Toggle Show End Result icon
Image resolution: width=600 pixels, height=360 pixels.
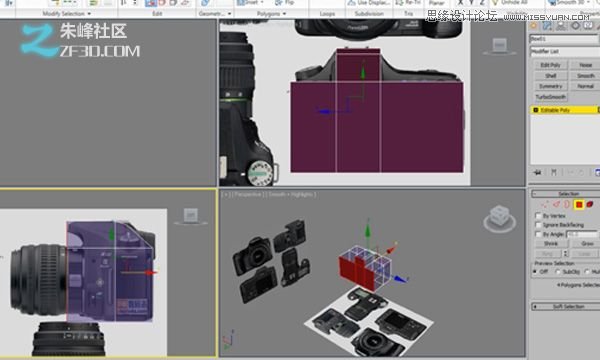click(x=554, y=173)
